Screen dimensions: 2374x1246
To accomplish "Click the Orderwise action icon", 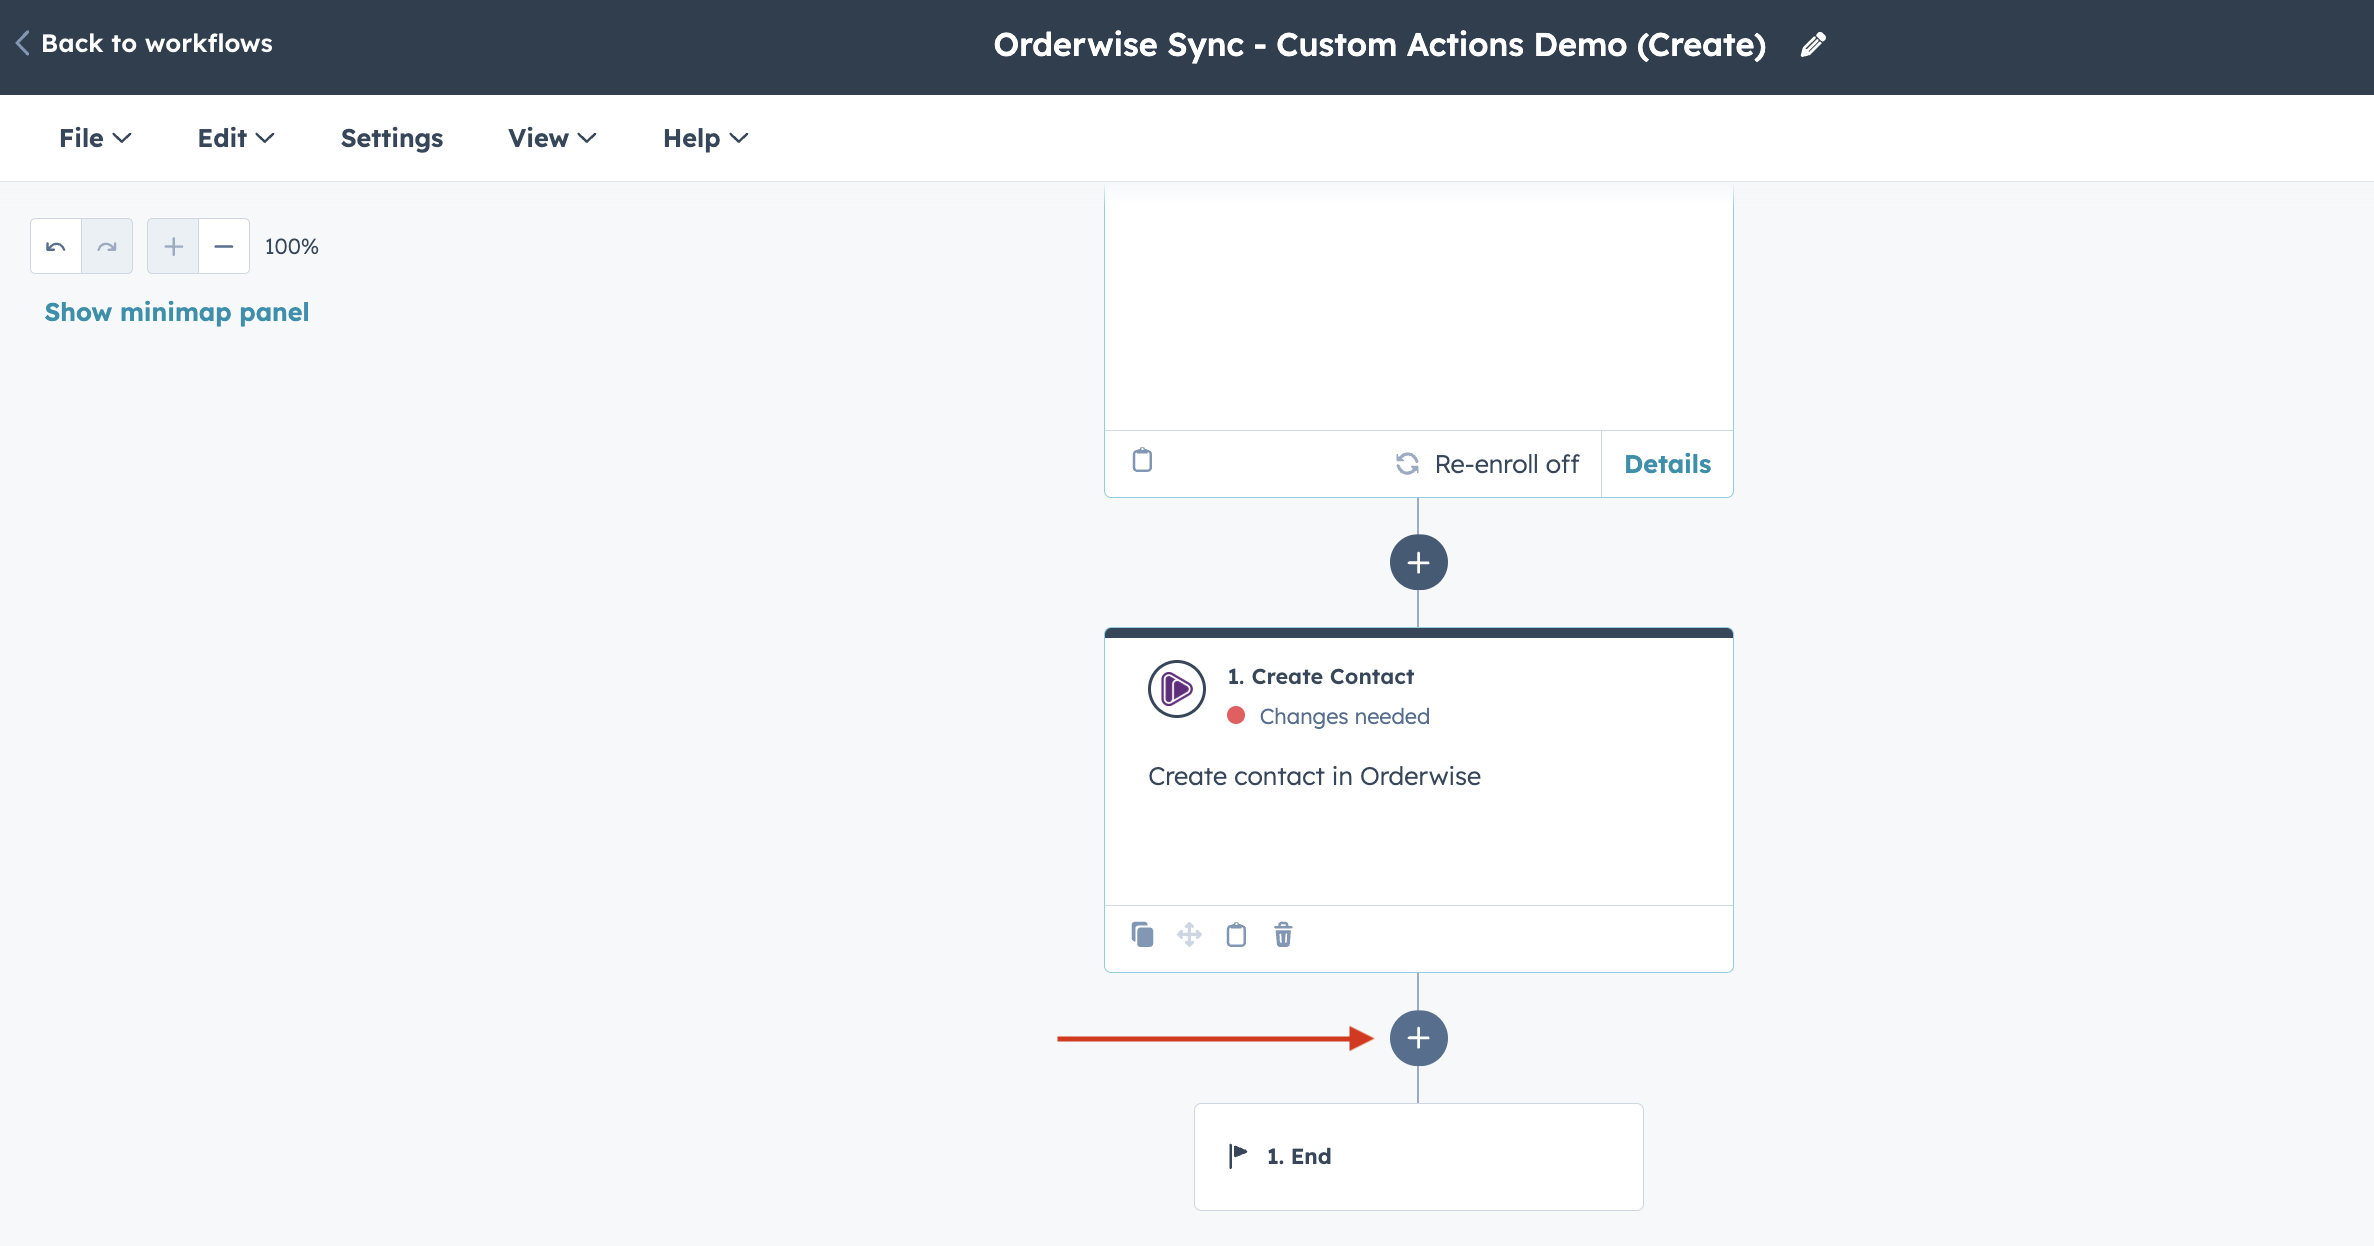I will click(1177, 689).
